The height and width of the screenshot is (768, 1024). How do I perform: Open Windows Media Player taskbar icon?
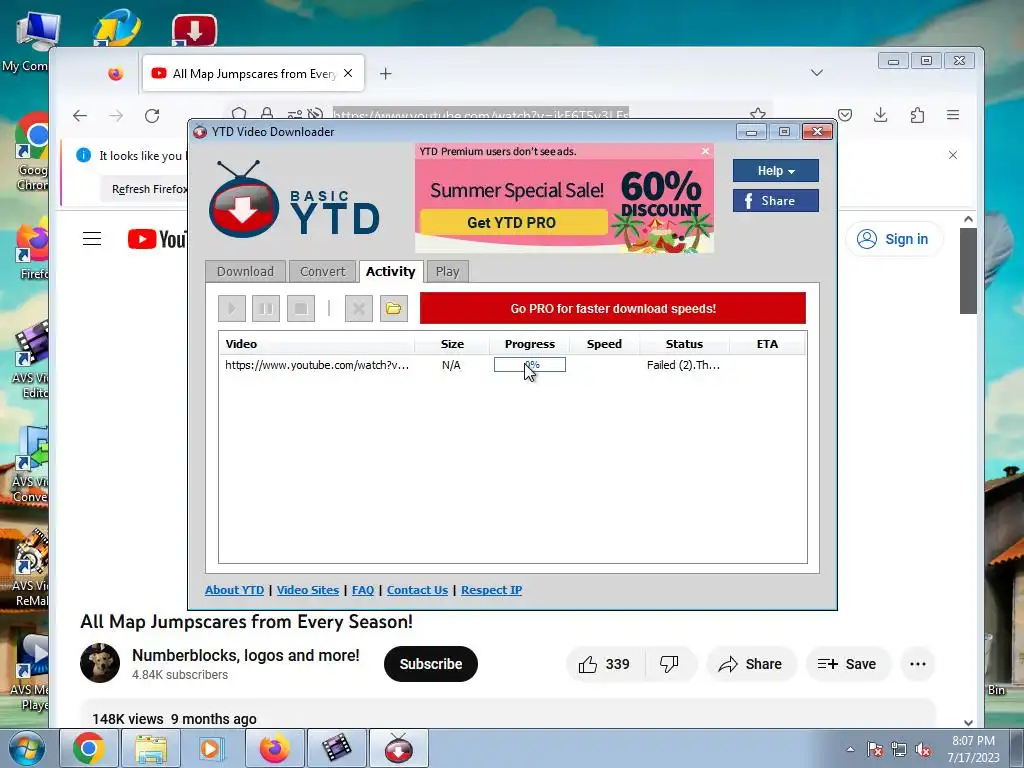212,748
